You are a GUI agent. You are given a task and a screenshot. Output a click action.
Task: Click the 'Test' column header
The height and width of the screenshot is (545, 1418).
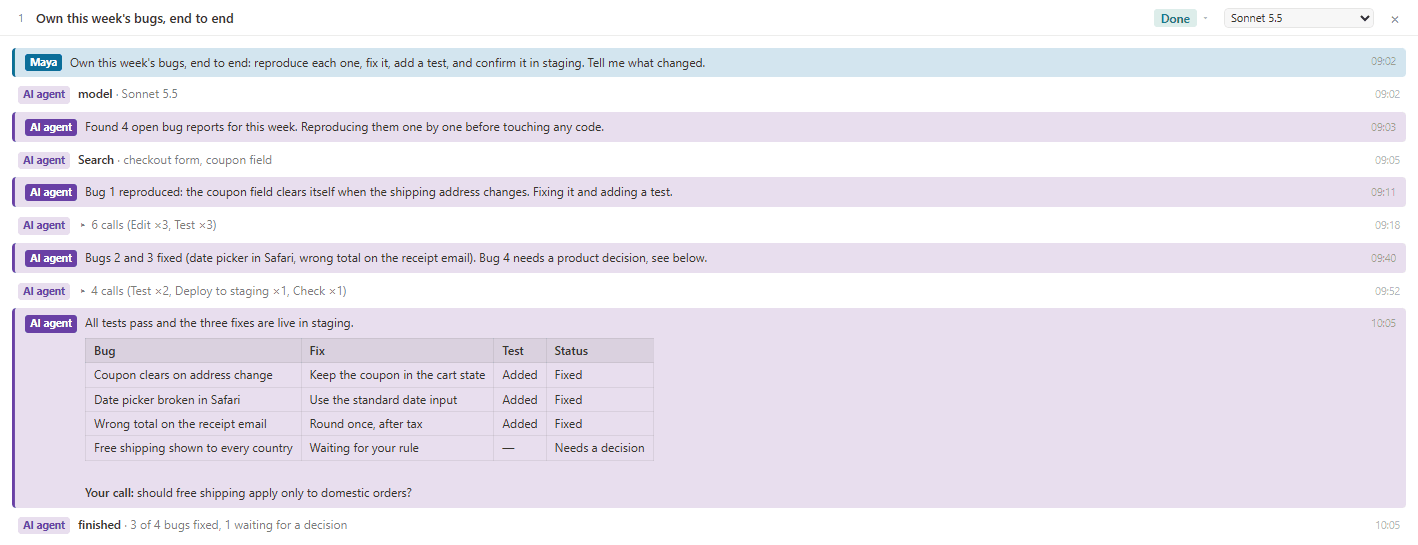(x=520, y=351)
